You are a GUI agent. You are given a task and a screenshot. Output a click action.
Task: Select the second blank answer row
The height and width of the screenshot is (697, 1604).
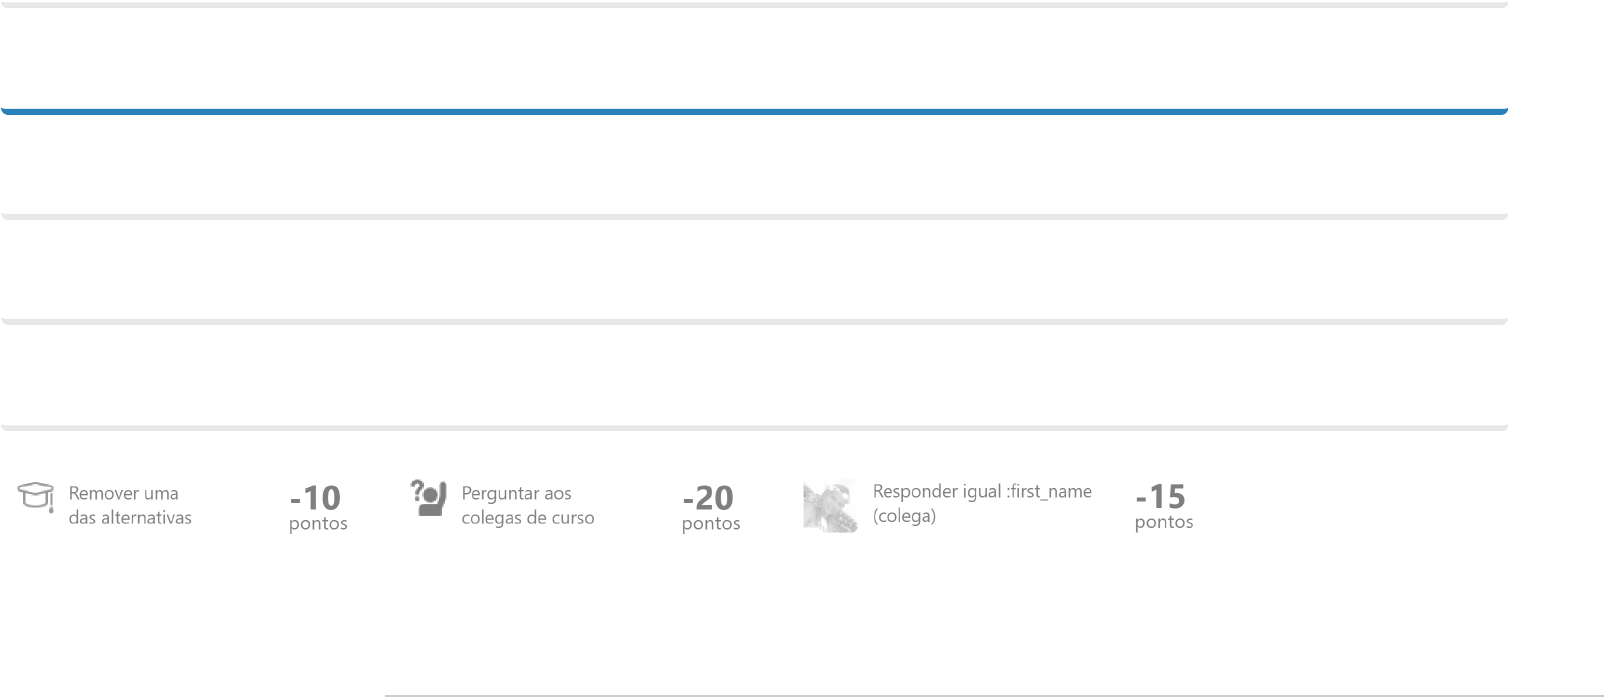[x=753, y=165]
